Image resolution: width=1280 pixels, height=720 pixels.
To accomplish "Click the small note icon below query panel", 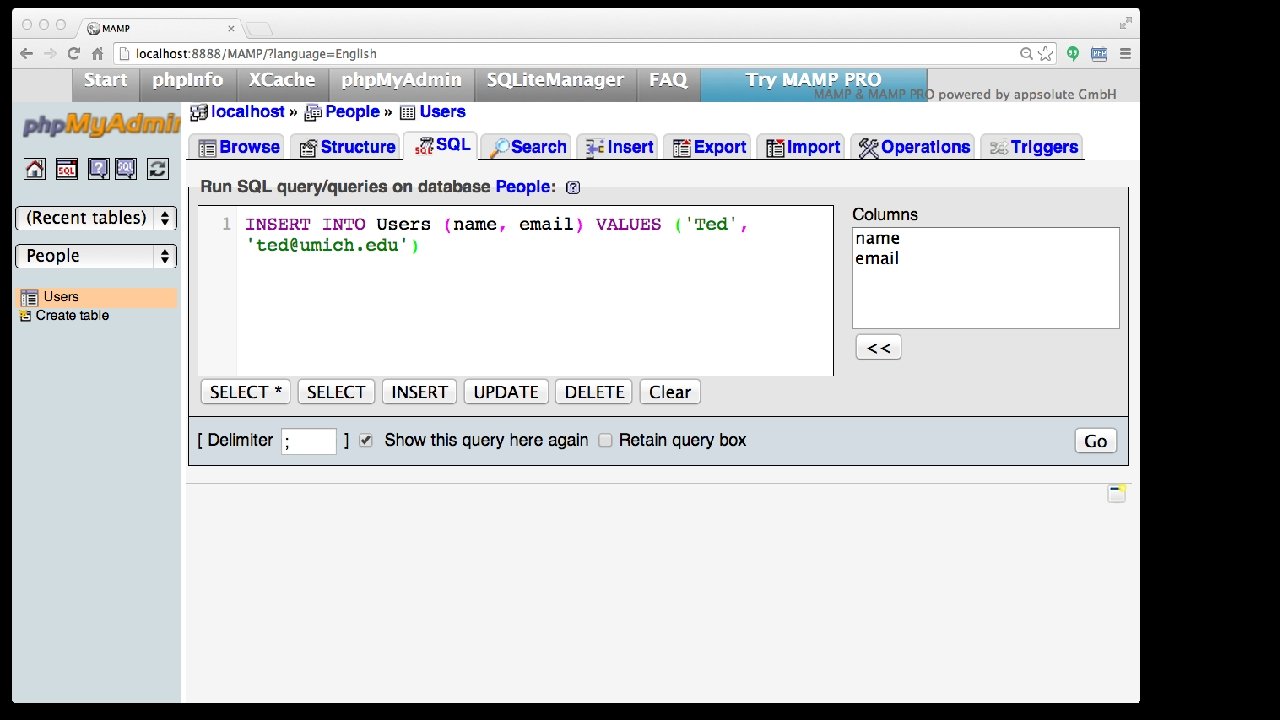I will click(x=1117, y=493).
